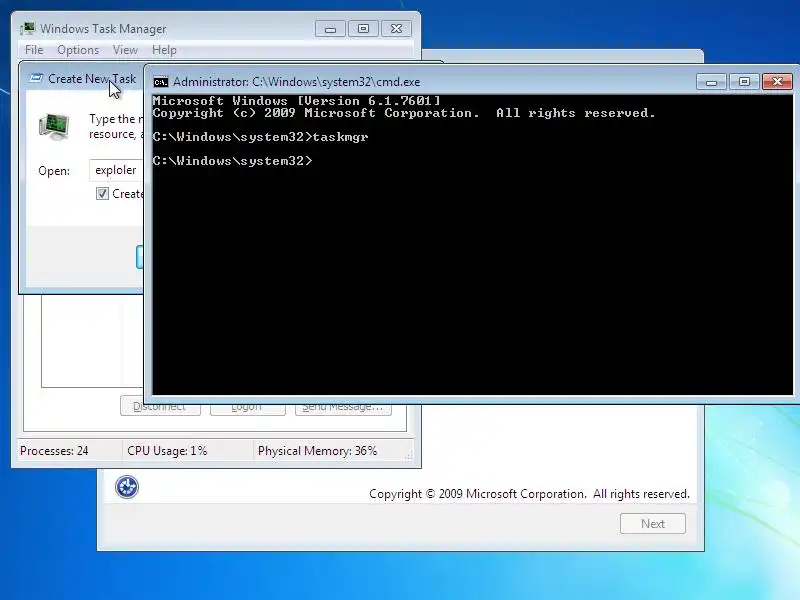Close the Windows Task Manager window
800x600 pixels.
coord(396,29)
